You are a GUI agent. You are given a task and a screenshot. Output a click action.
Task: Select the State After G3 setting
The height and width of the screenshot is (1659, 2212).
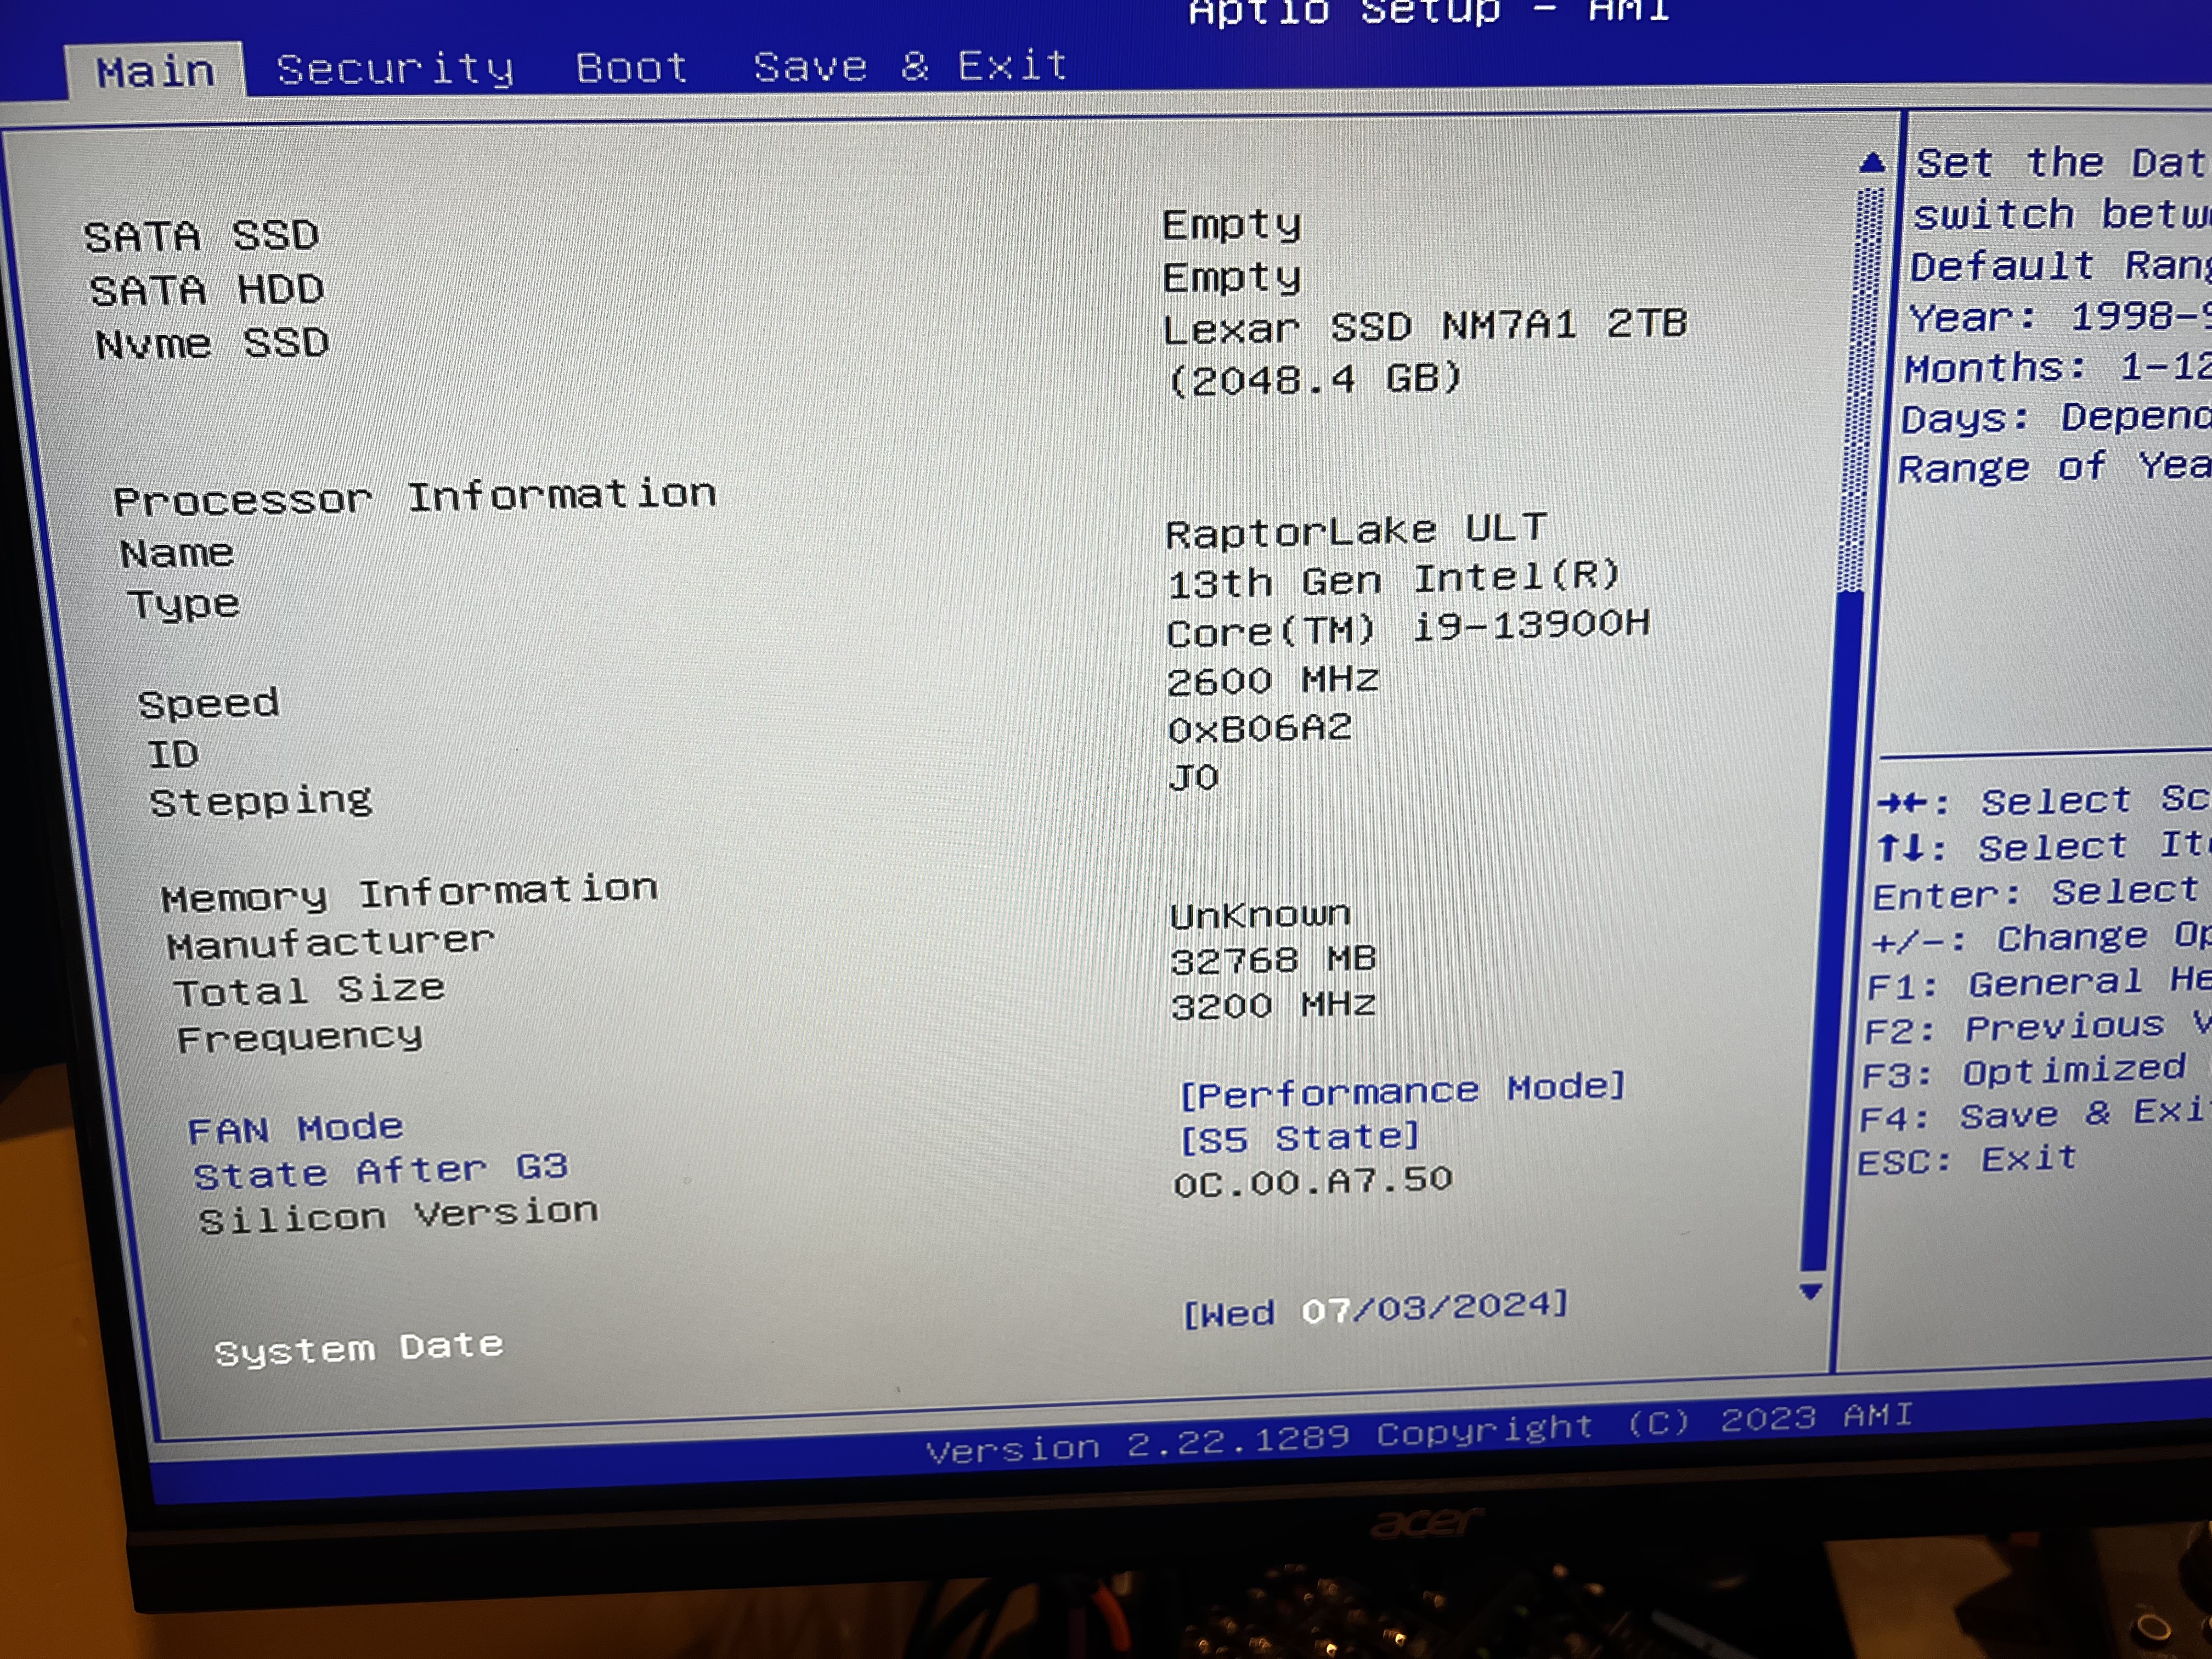click(x=381, y=1170)
